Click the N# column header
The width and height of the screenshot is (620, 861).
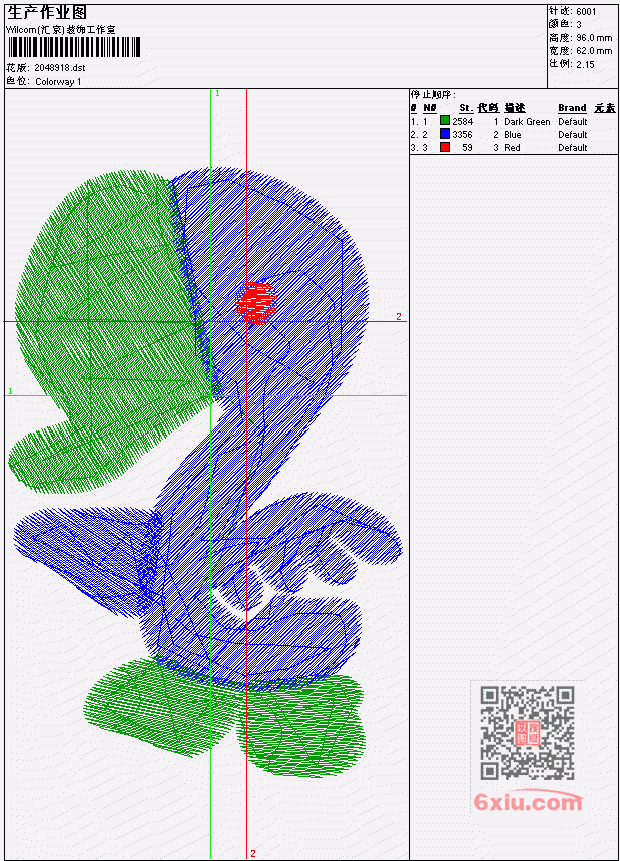pyautogui.click(x=429, y=108)
